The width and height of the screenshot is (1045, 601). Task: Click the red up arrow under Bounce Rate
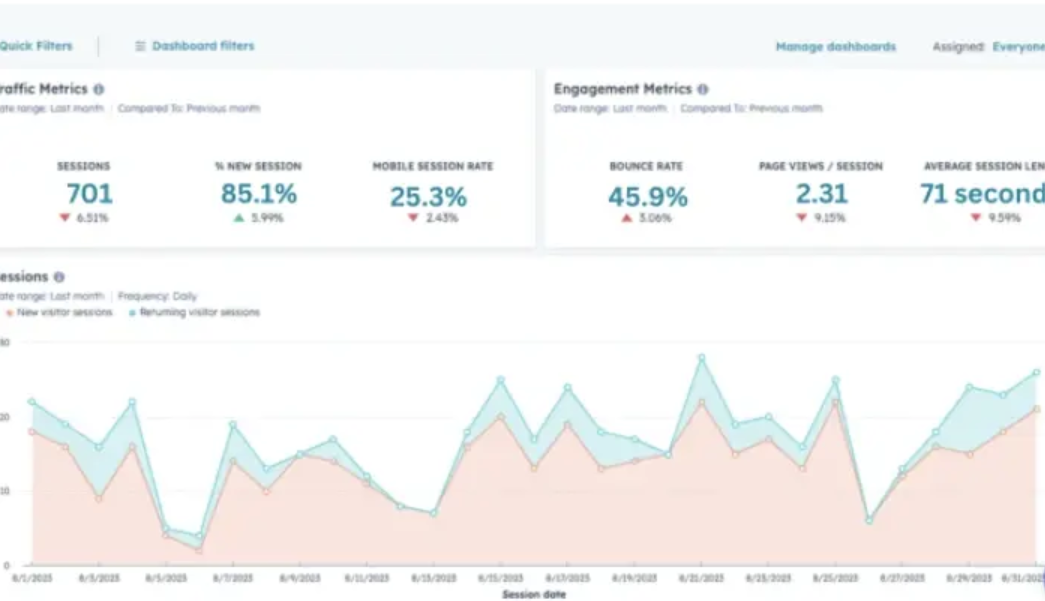[x=627, y=218]
